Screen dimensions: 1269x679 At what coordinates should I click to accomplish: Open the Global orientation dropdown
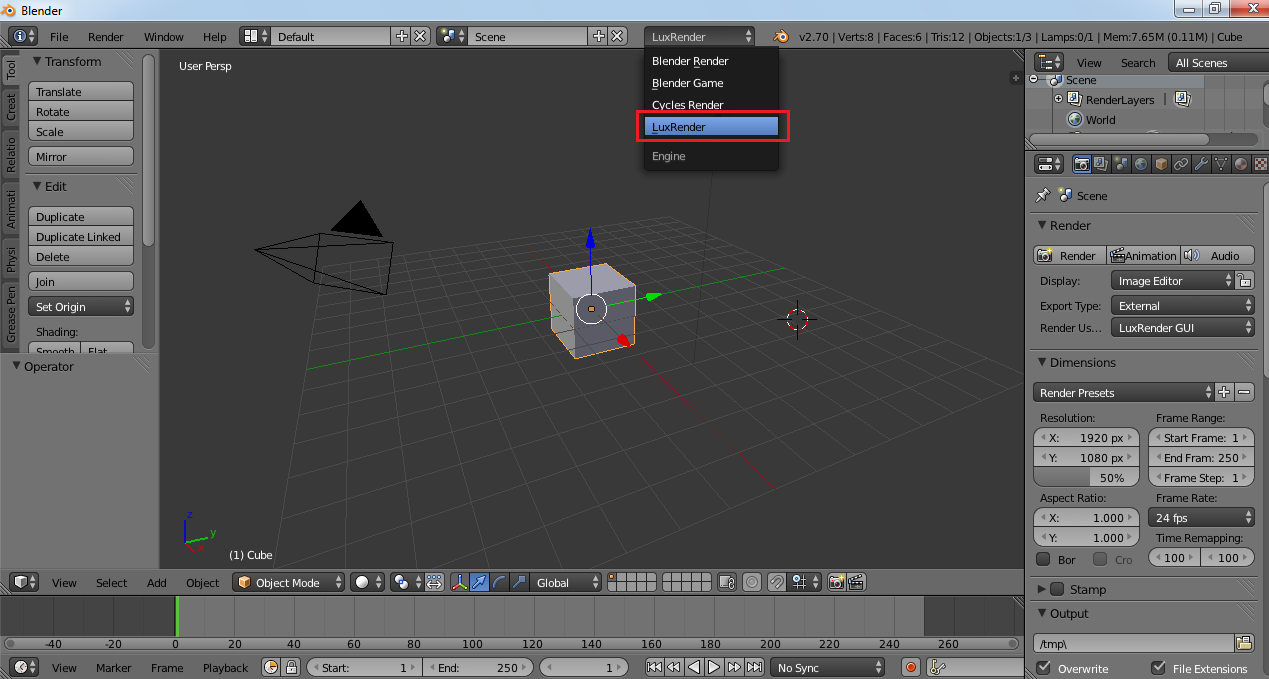pos(567,582)
